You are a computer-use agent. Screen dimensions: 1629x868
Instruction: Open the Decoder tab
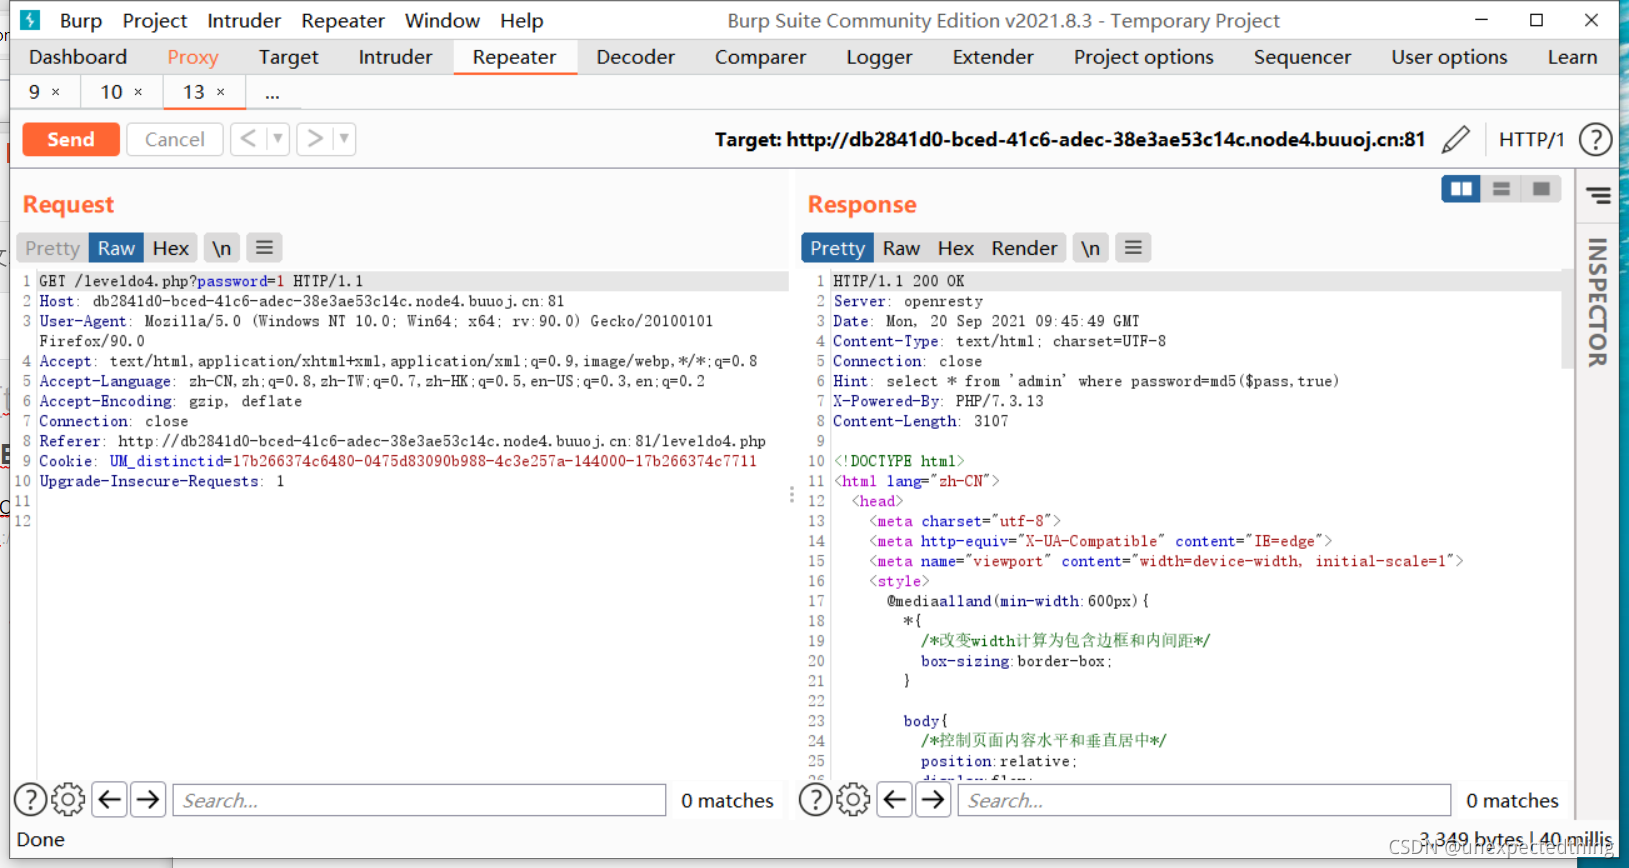(x=635, y=57)
